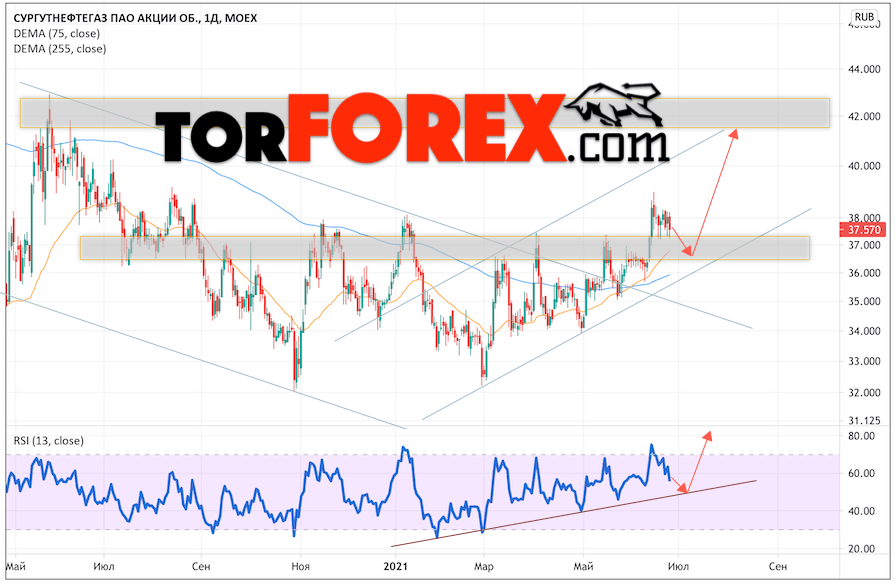This screenshot has height=584, width=896.
Task: Click the Ноя time axis label
Action: click(x=301, y=566)
